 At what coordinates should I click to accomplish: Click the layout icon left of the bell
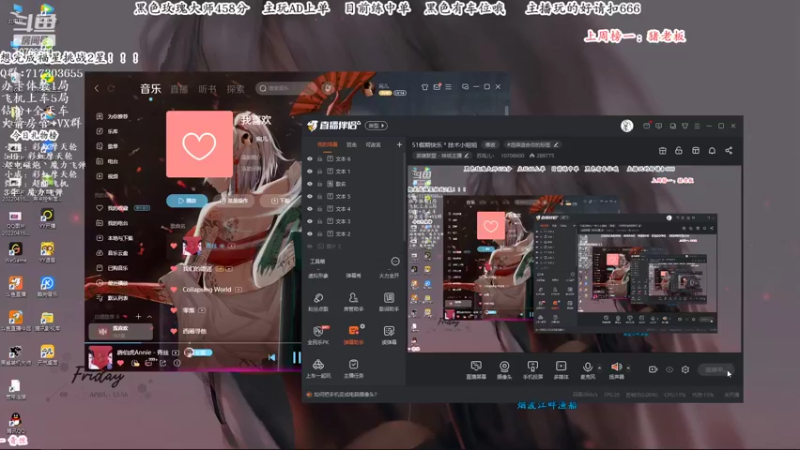[x=695, y=151]
